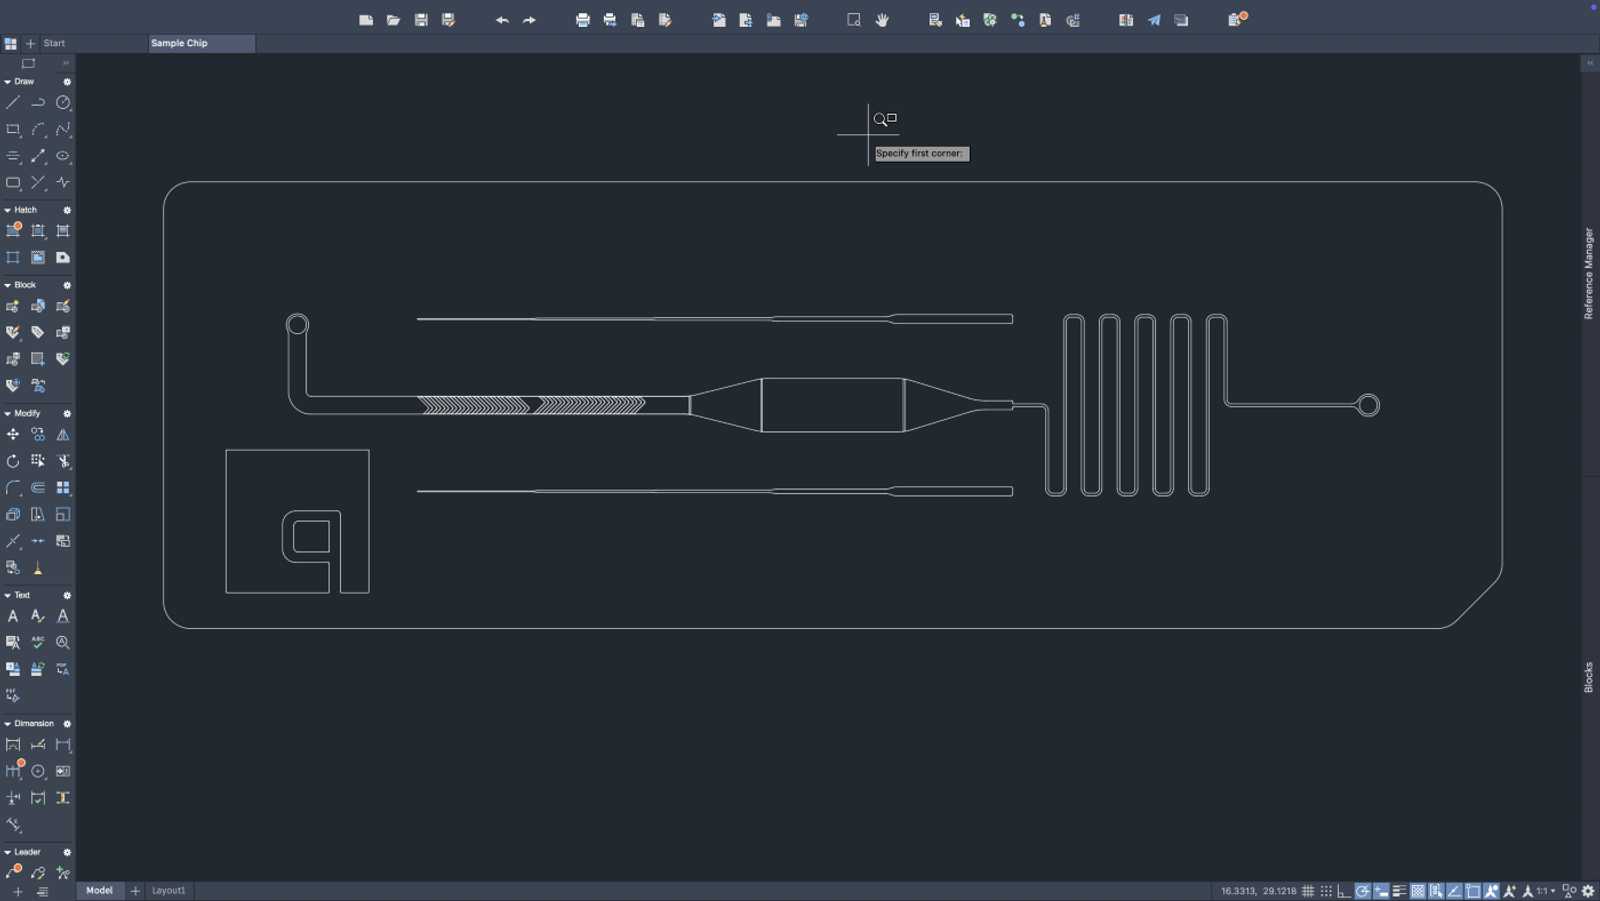The height and width of the screenshot is (901, 1600).
Task: Switch to the Layout1 tab
Action: 167,890
